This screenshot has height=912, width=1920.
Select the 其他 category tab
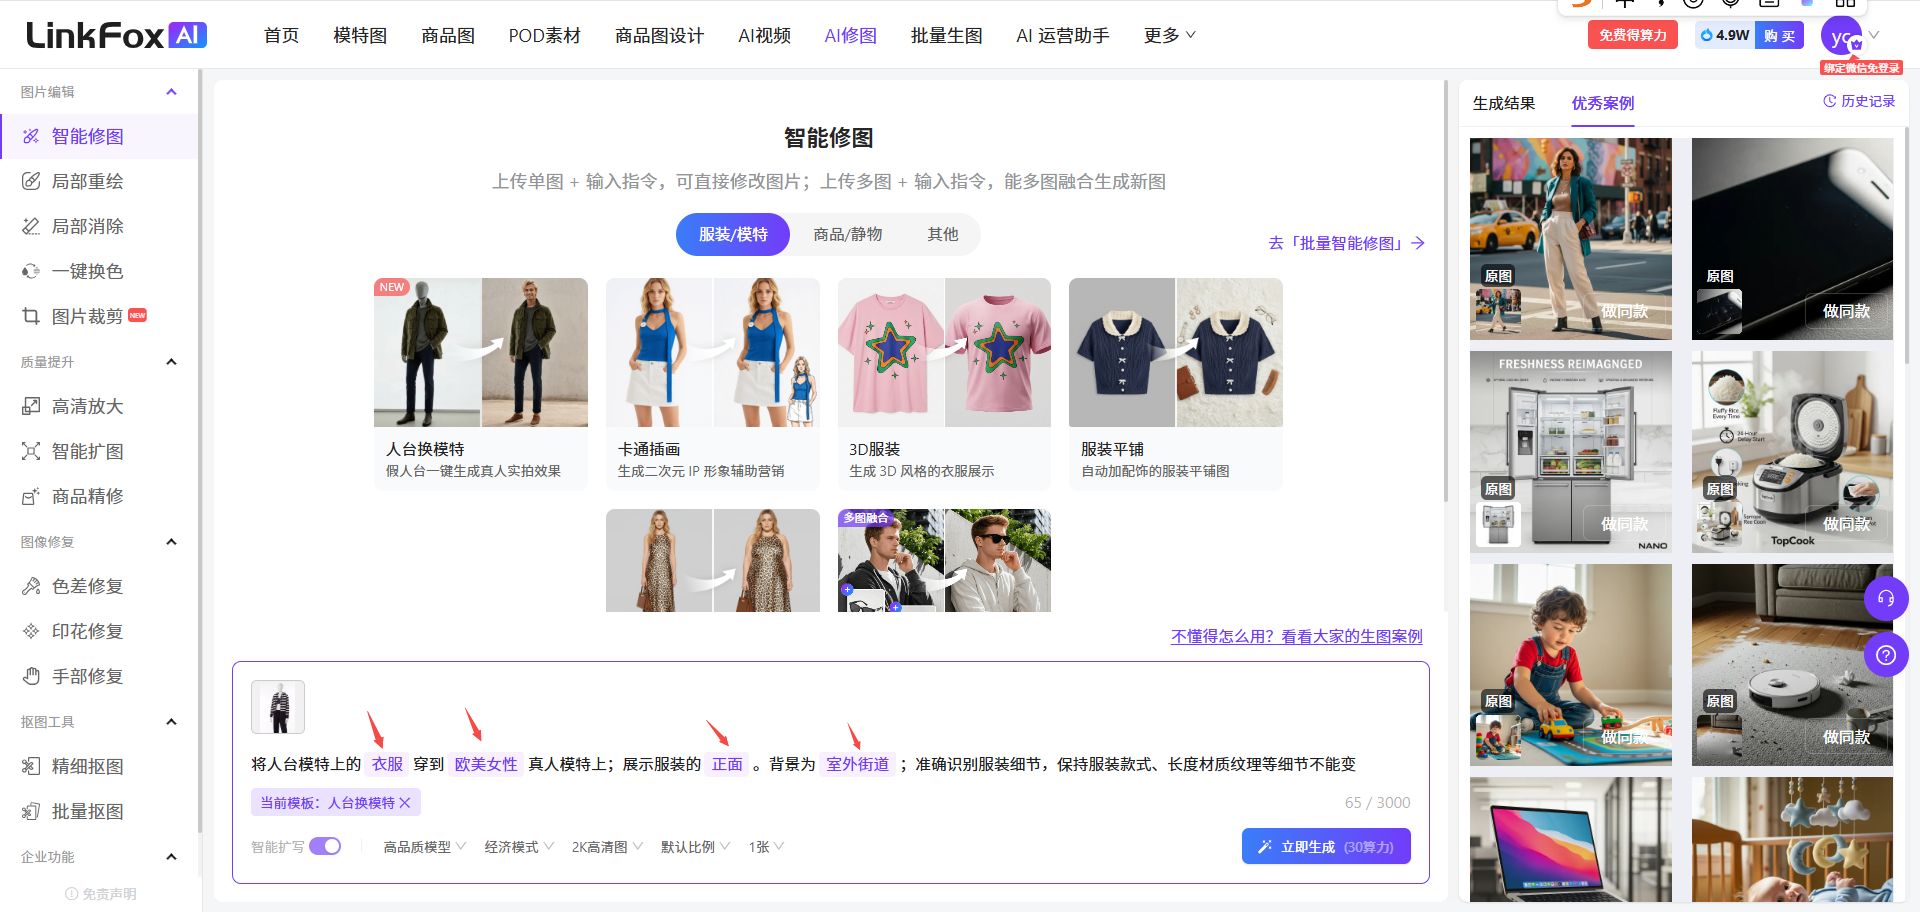(942, 234)
